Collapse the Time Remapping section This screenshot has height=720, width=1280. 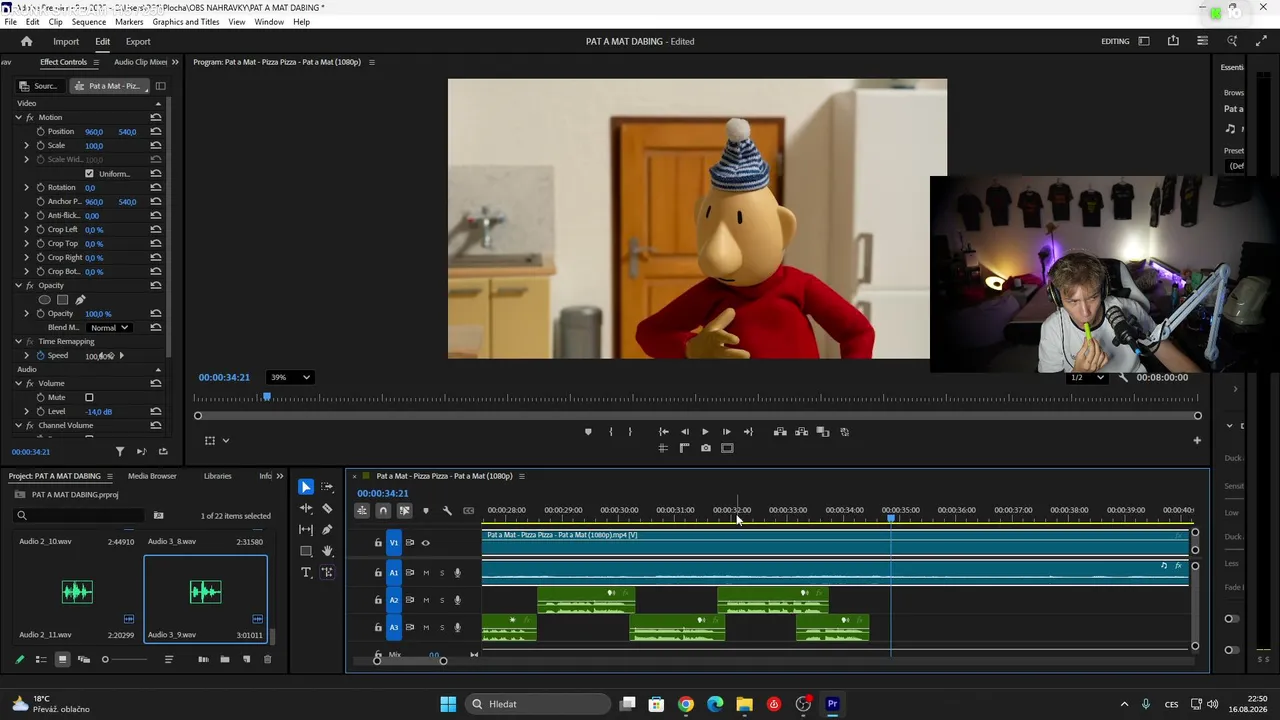[x=18, y=342]
